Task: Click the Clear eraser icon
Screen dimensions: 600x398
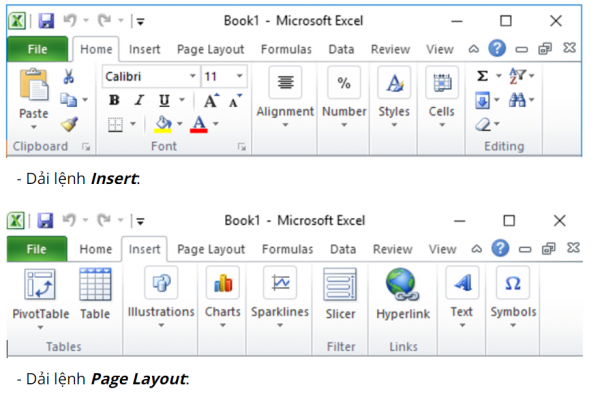Action: (483, 124)
